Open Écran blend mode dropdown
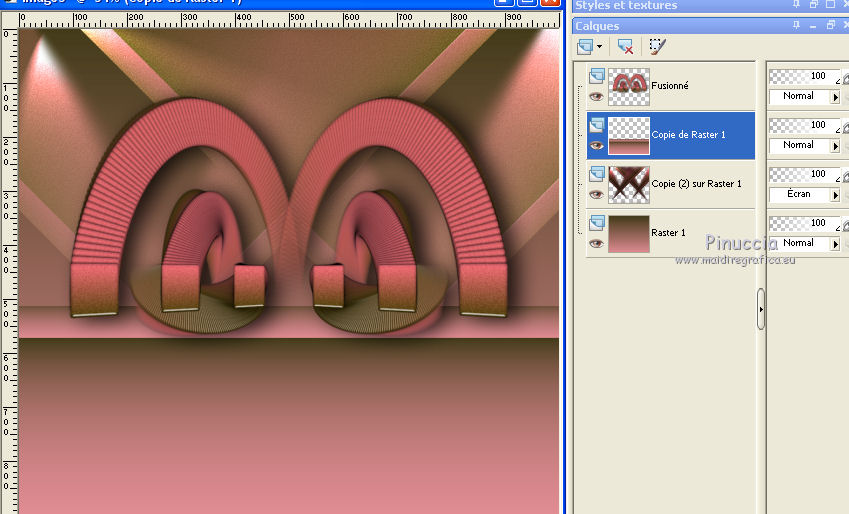 835,194
